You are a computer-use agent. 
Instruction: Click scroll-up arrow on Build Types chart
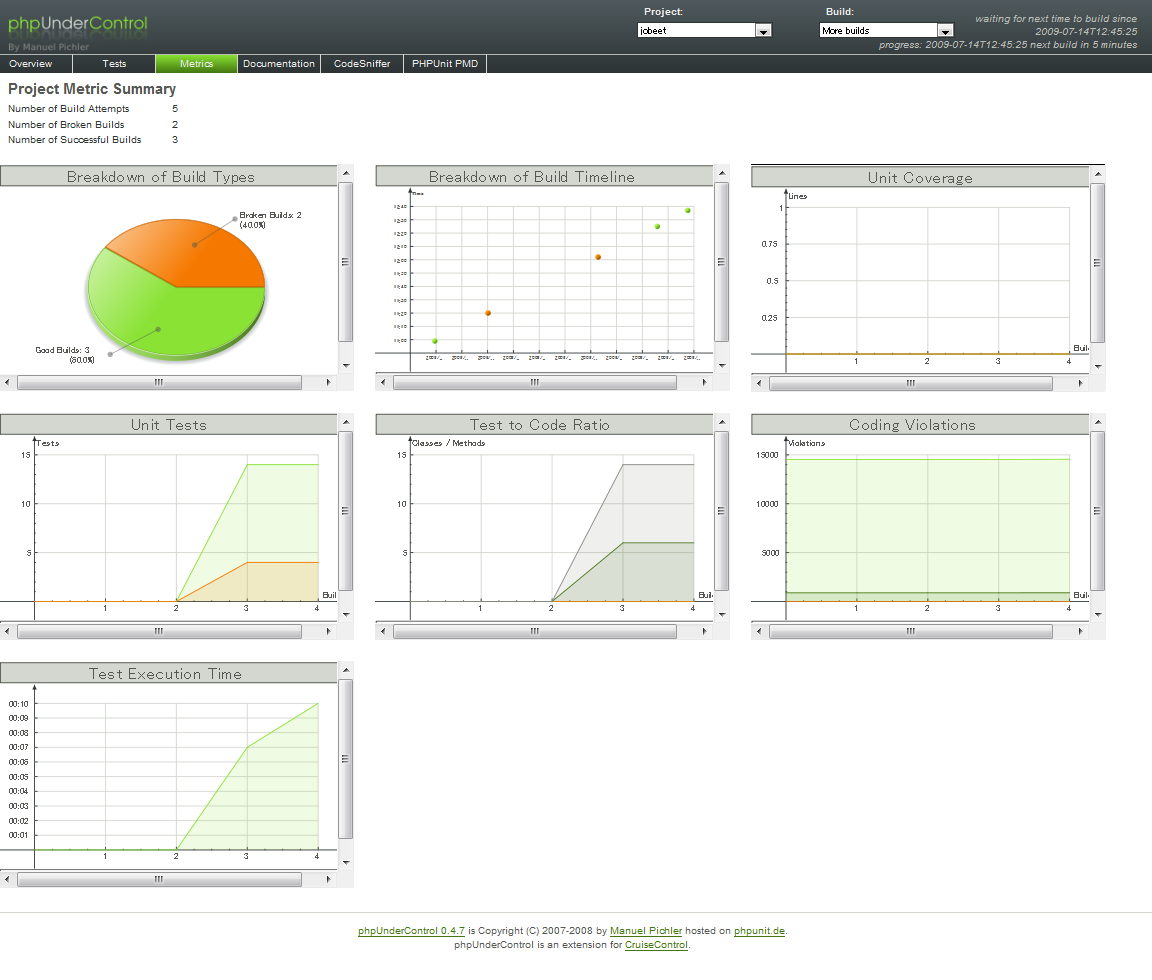pyautogui.click(x=346, y=173)
